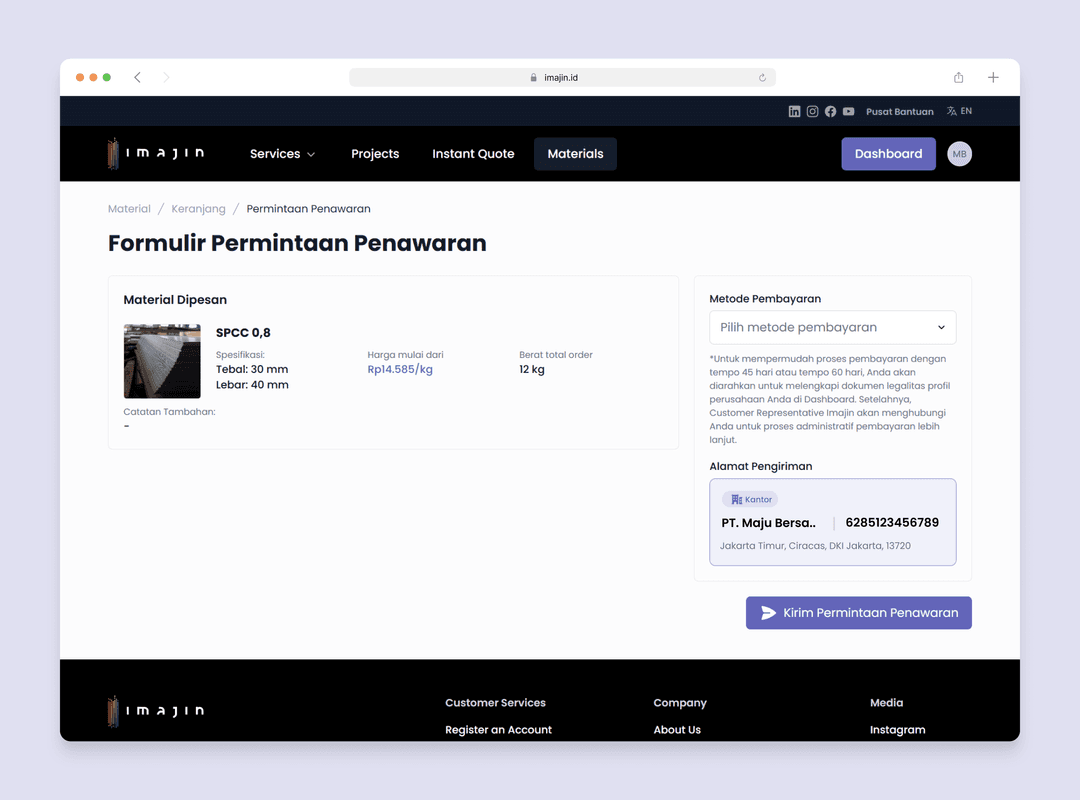This screenshot has height=800, width=1080.
Task: Open the Instagram icon in top bar
Action: click(x=812, y=112)
